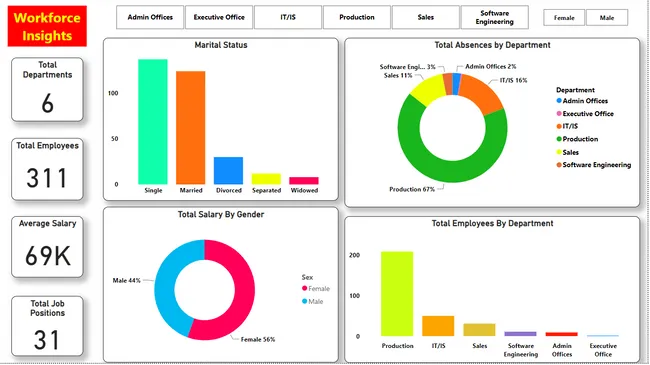Click the Divorced bar in Marital Status
Viewport: 650px width, 365px height.
[228, 170]
